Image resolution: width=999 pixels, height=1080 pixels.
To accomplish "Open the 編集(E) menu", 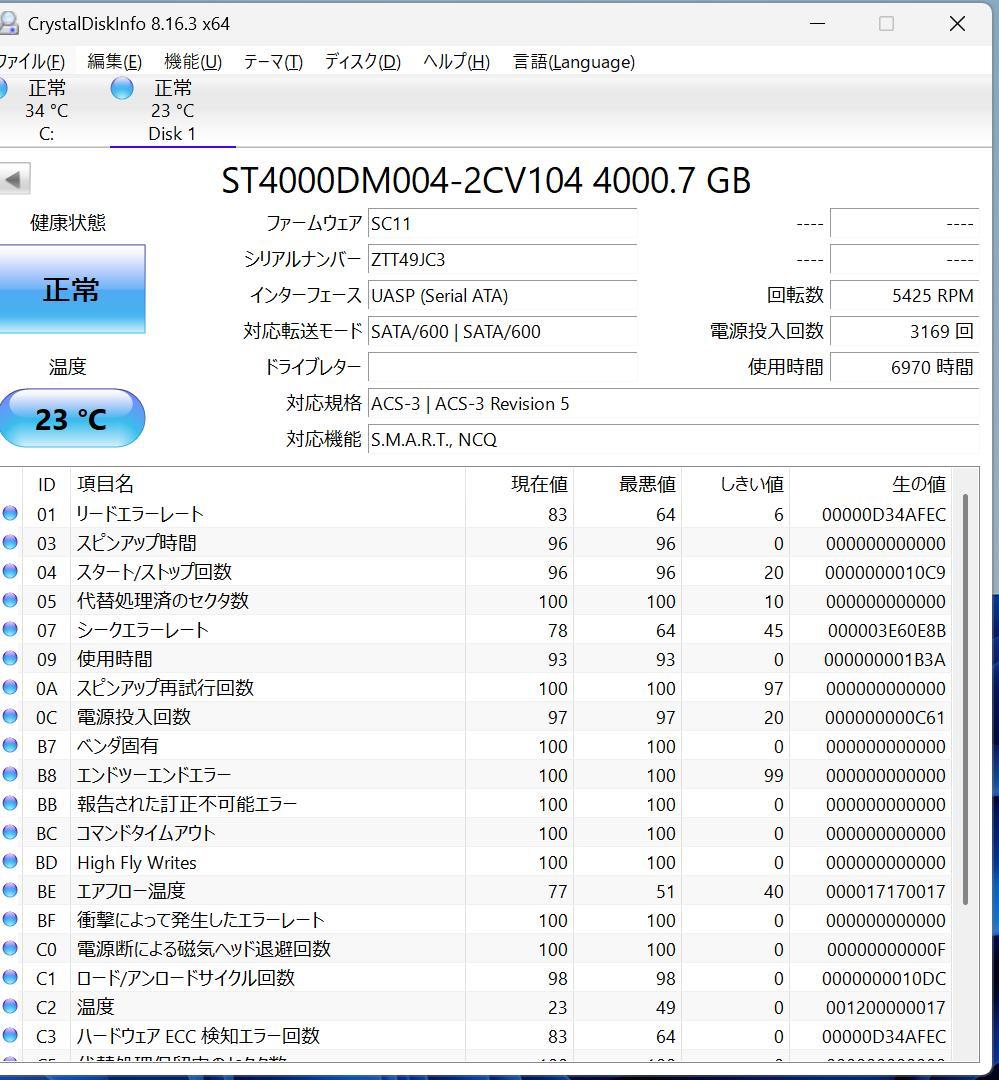I will tap(114, 62).
